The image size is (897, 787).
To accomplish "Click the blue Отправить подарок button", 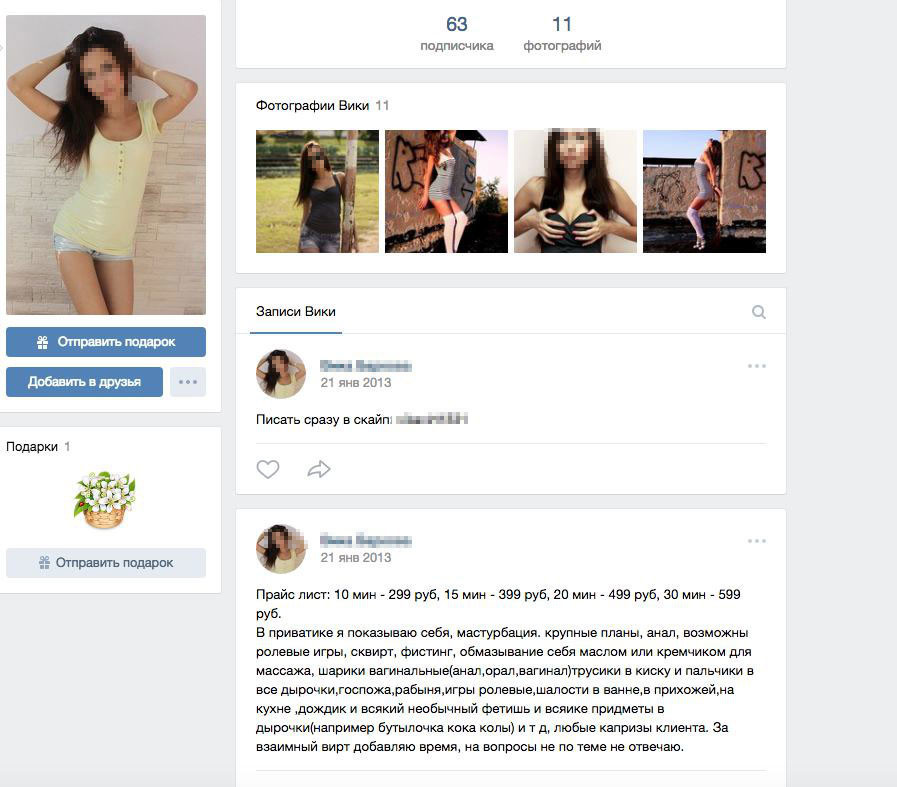I will point(106,342).
